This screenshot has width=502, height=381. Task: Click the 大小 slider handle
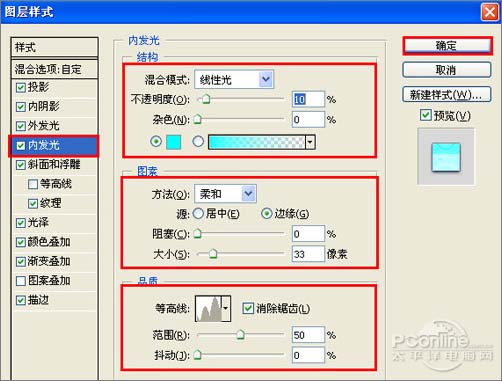(x=213, y=254)
